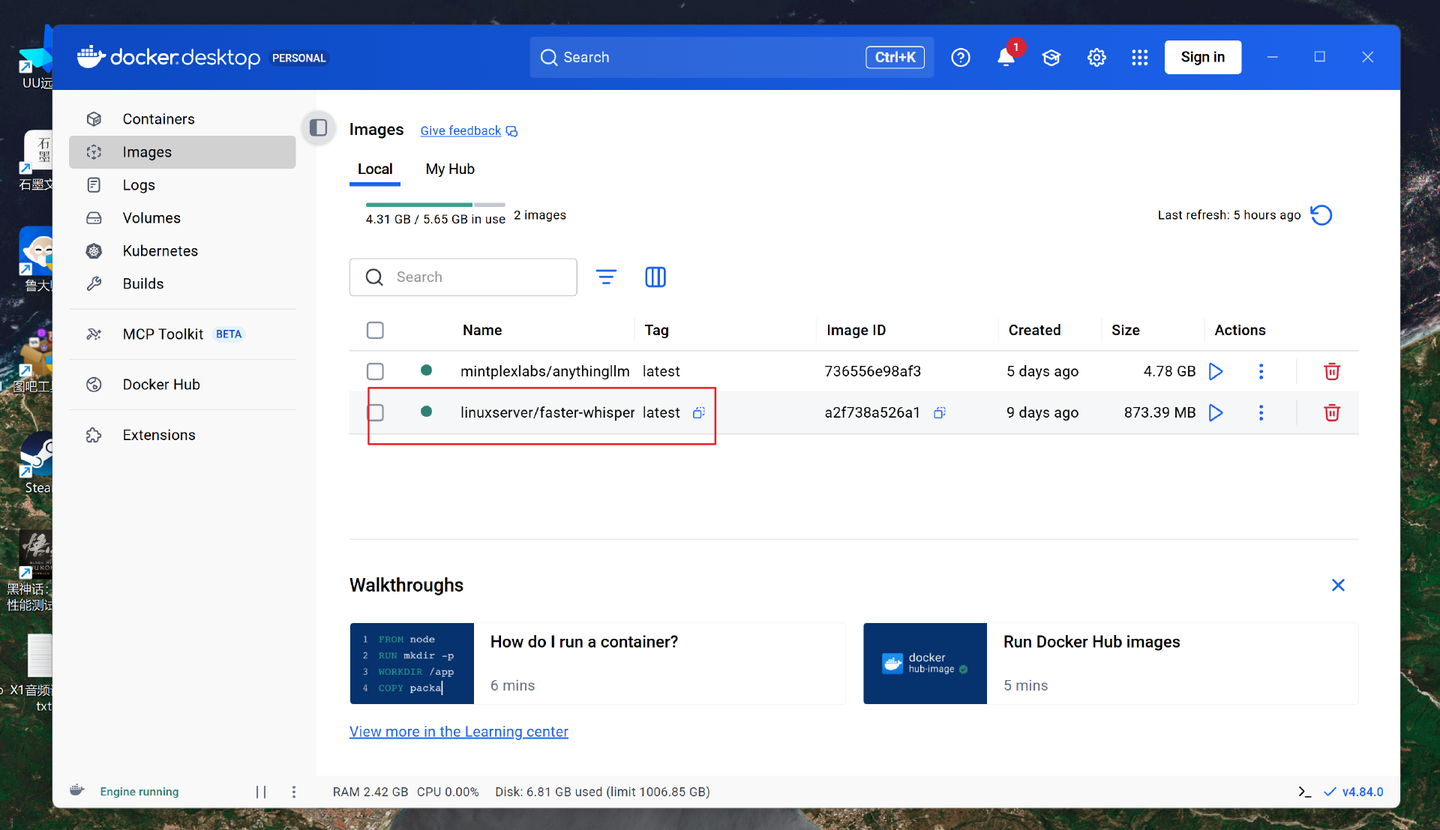The image size is (1440, 830).
Task: Open the apps grid menu icon
Action: pyautogui.click(x=1140, y=58)
